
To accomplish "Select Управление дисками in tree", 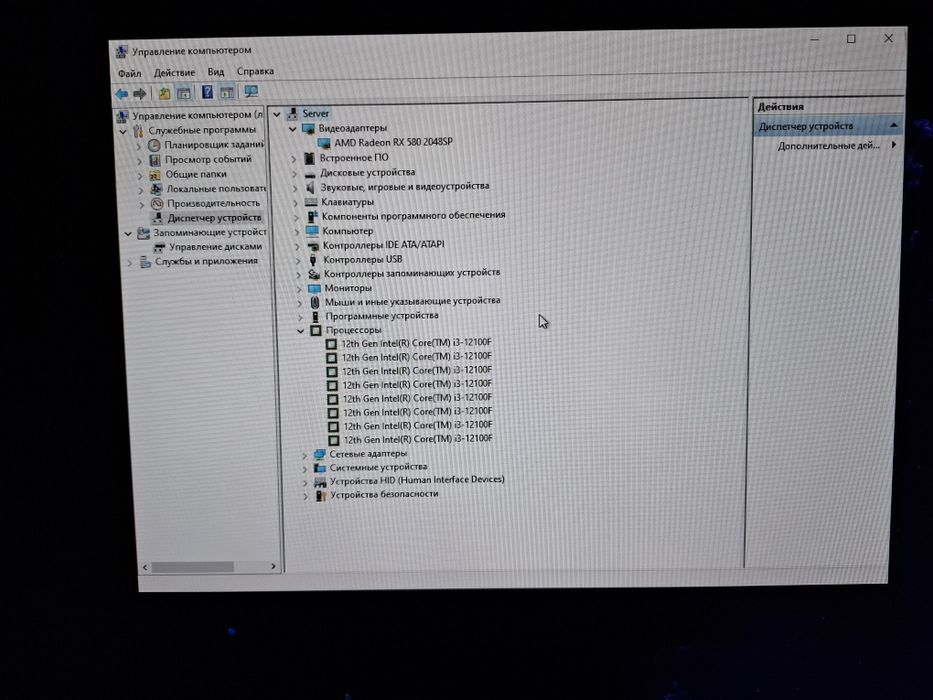I will 215,246.
